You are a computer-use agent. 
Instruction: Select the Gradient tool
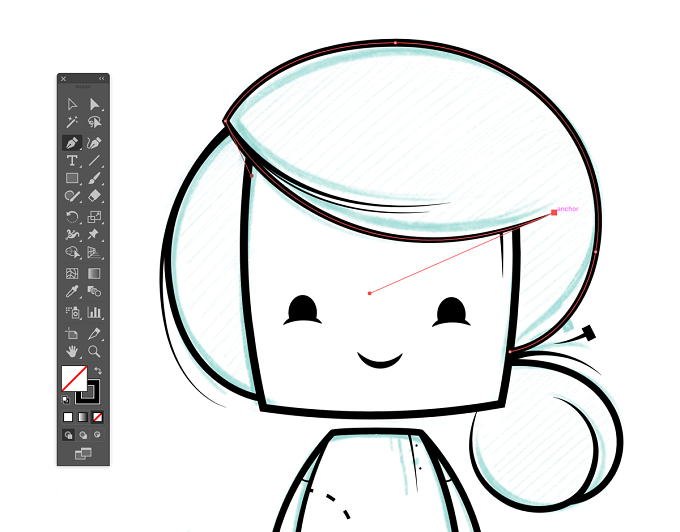(x=94, y=273)
